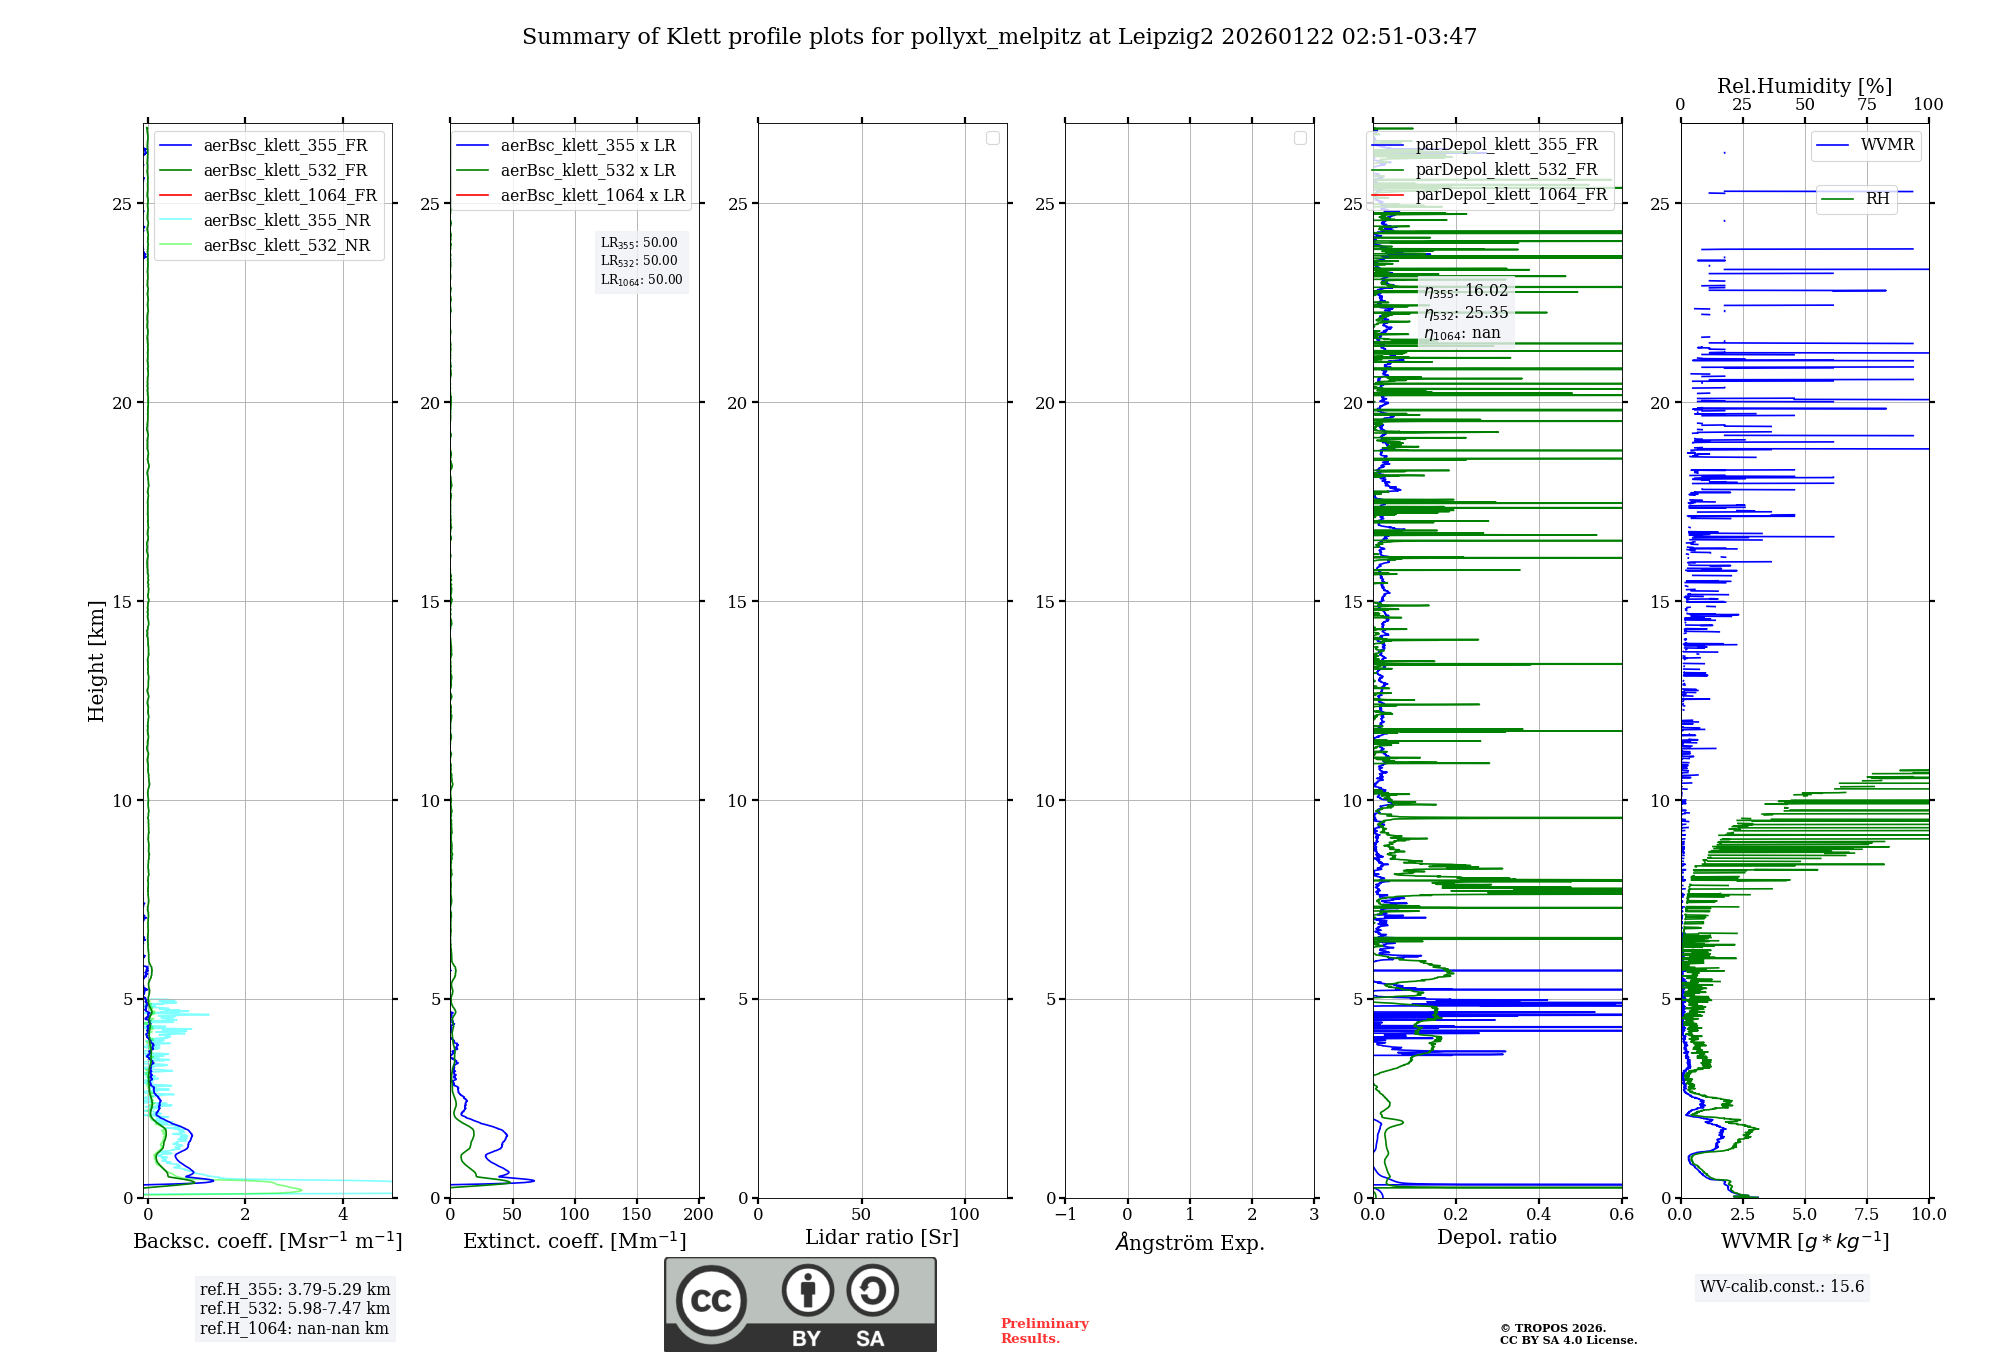
Task: Click the Rel.Humidity [%] axis label
Action: 1804,86
